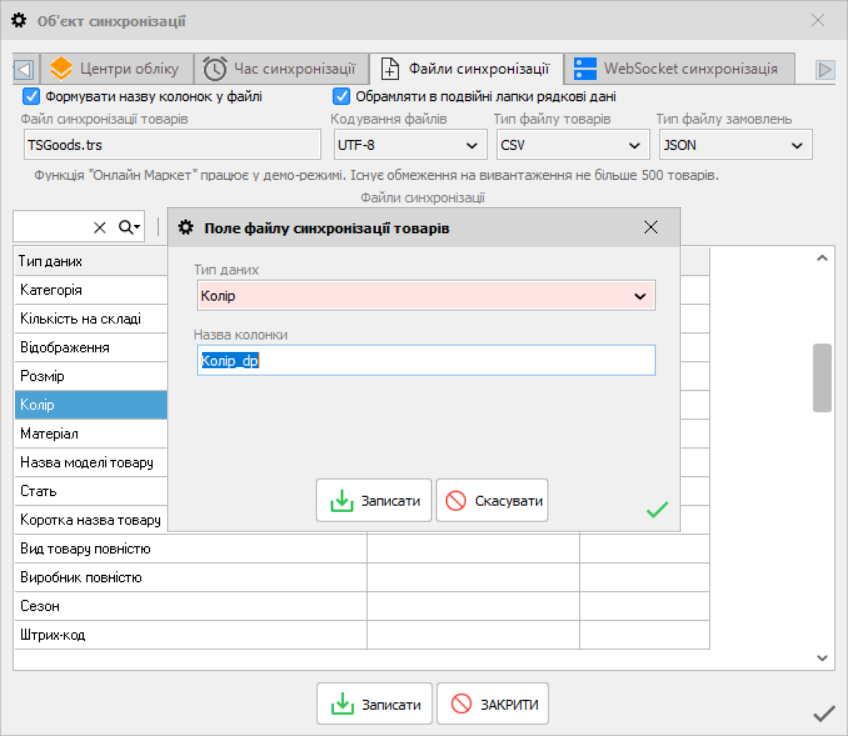The image size is (848, 736).
Task: Click the 'Назва колонки' input field
Action: [x=426, y=360]
